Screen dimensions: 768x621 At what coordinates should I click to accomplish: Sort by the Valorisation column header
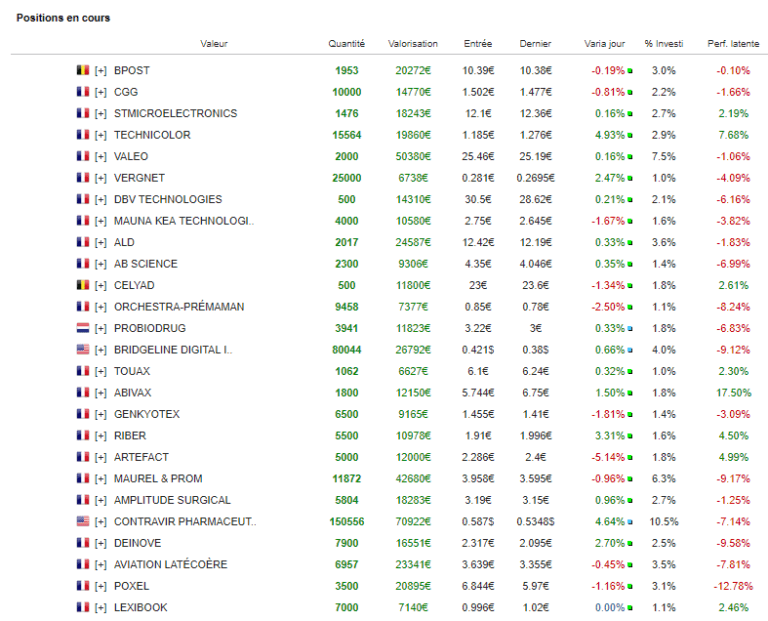pyautogui.click(x=413, y=44)
